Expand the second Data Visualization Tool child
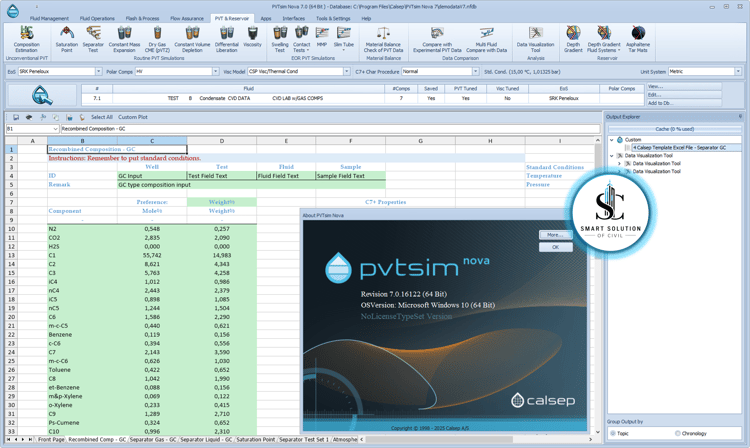The width and height of the screenshot is (750, 448). click(x=619, y=171)
